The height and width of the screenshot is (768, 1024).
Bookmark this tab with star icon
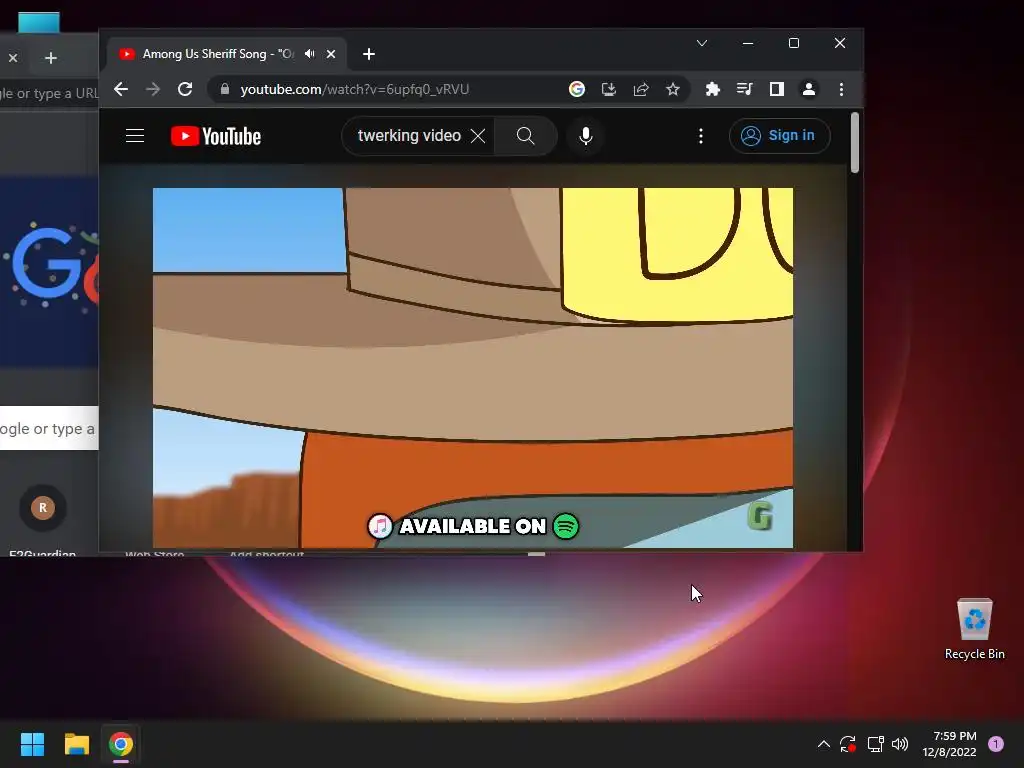coord(673,89)
